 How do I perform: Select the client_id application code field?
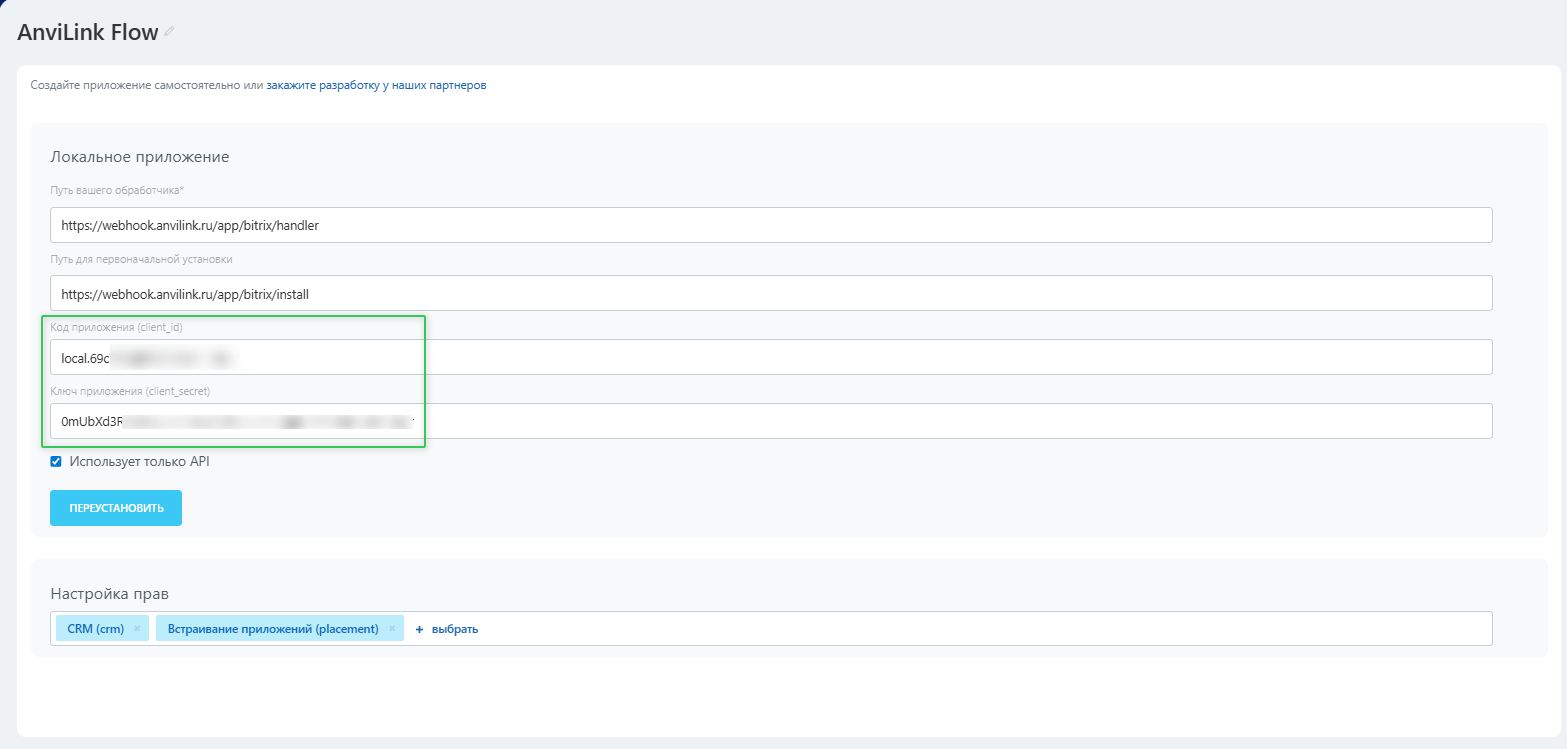(x=771, y=357)
